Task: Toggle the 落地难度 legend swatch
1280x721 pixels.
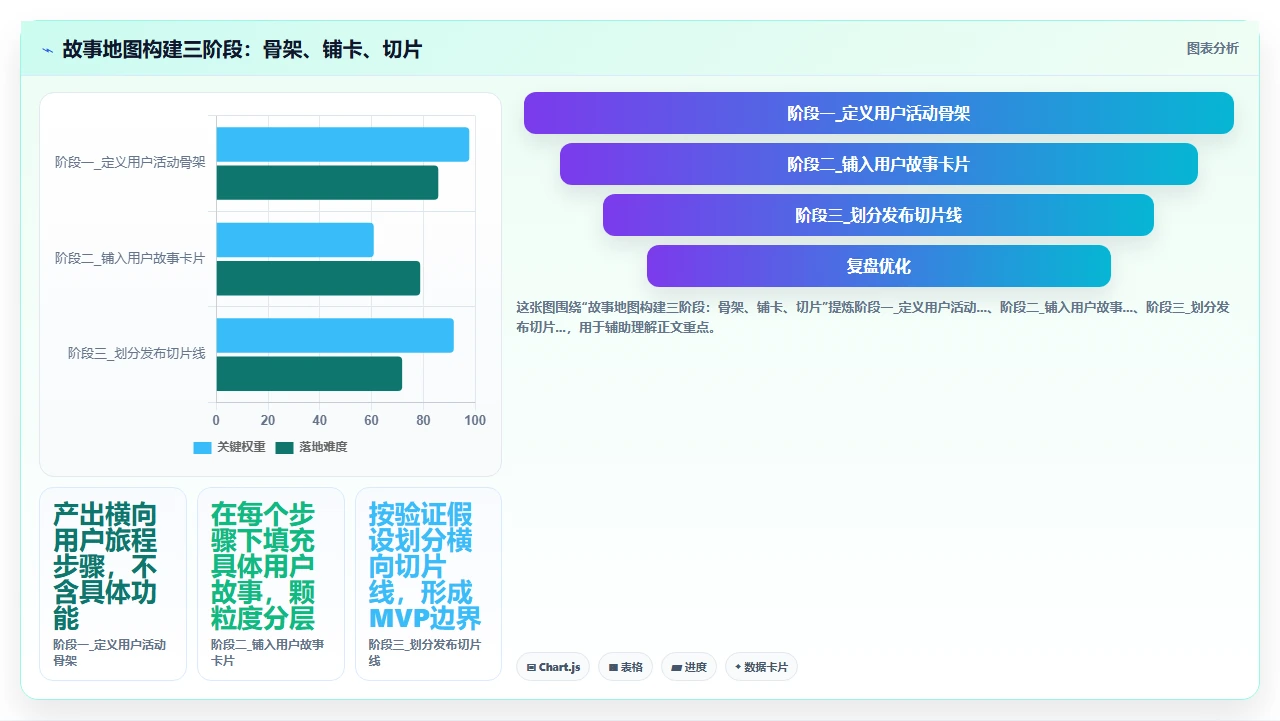Action: 285,447
